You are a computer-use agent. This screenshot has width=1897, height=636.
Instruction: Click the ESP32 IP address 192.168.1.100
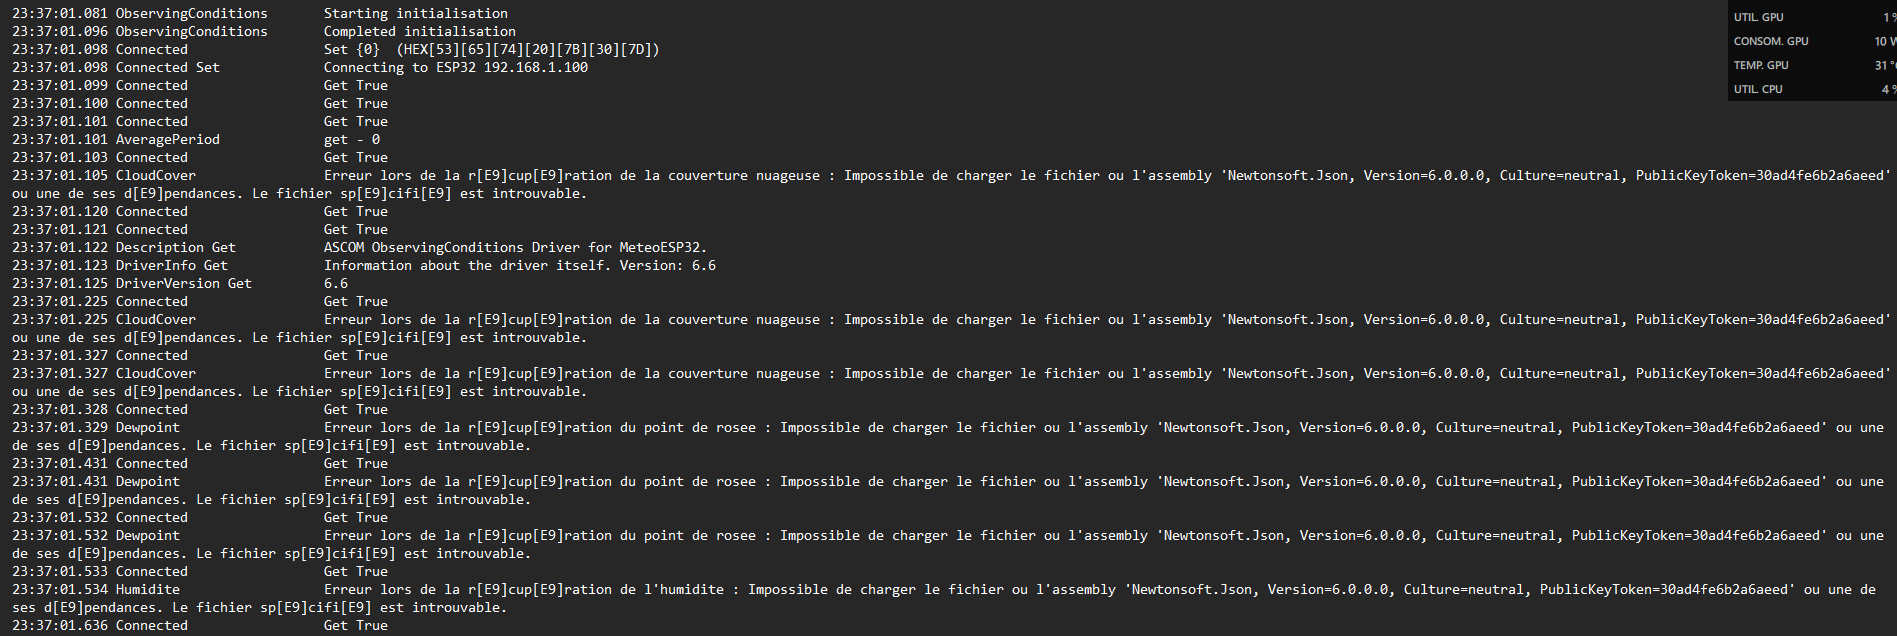pyautogui.click(x=536, y=67)
